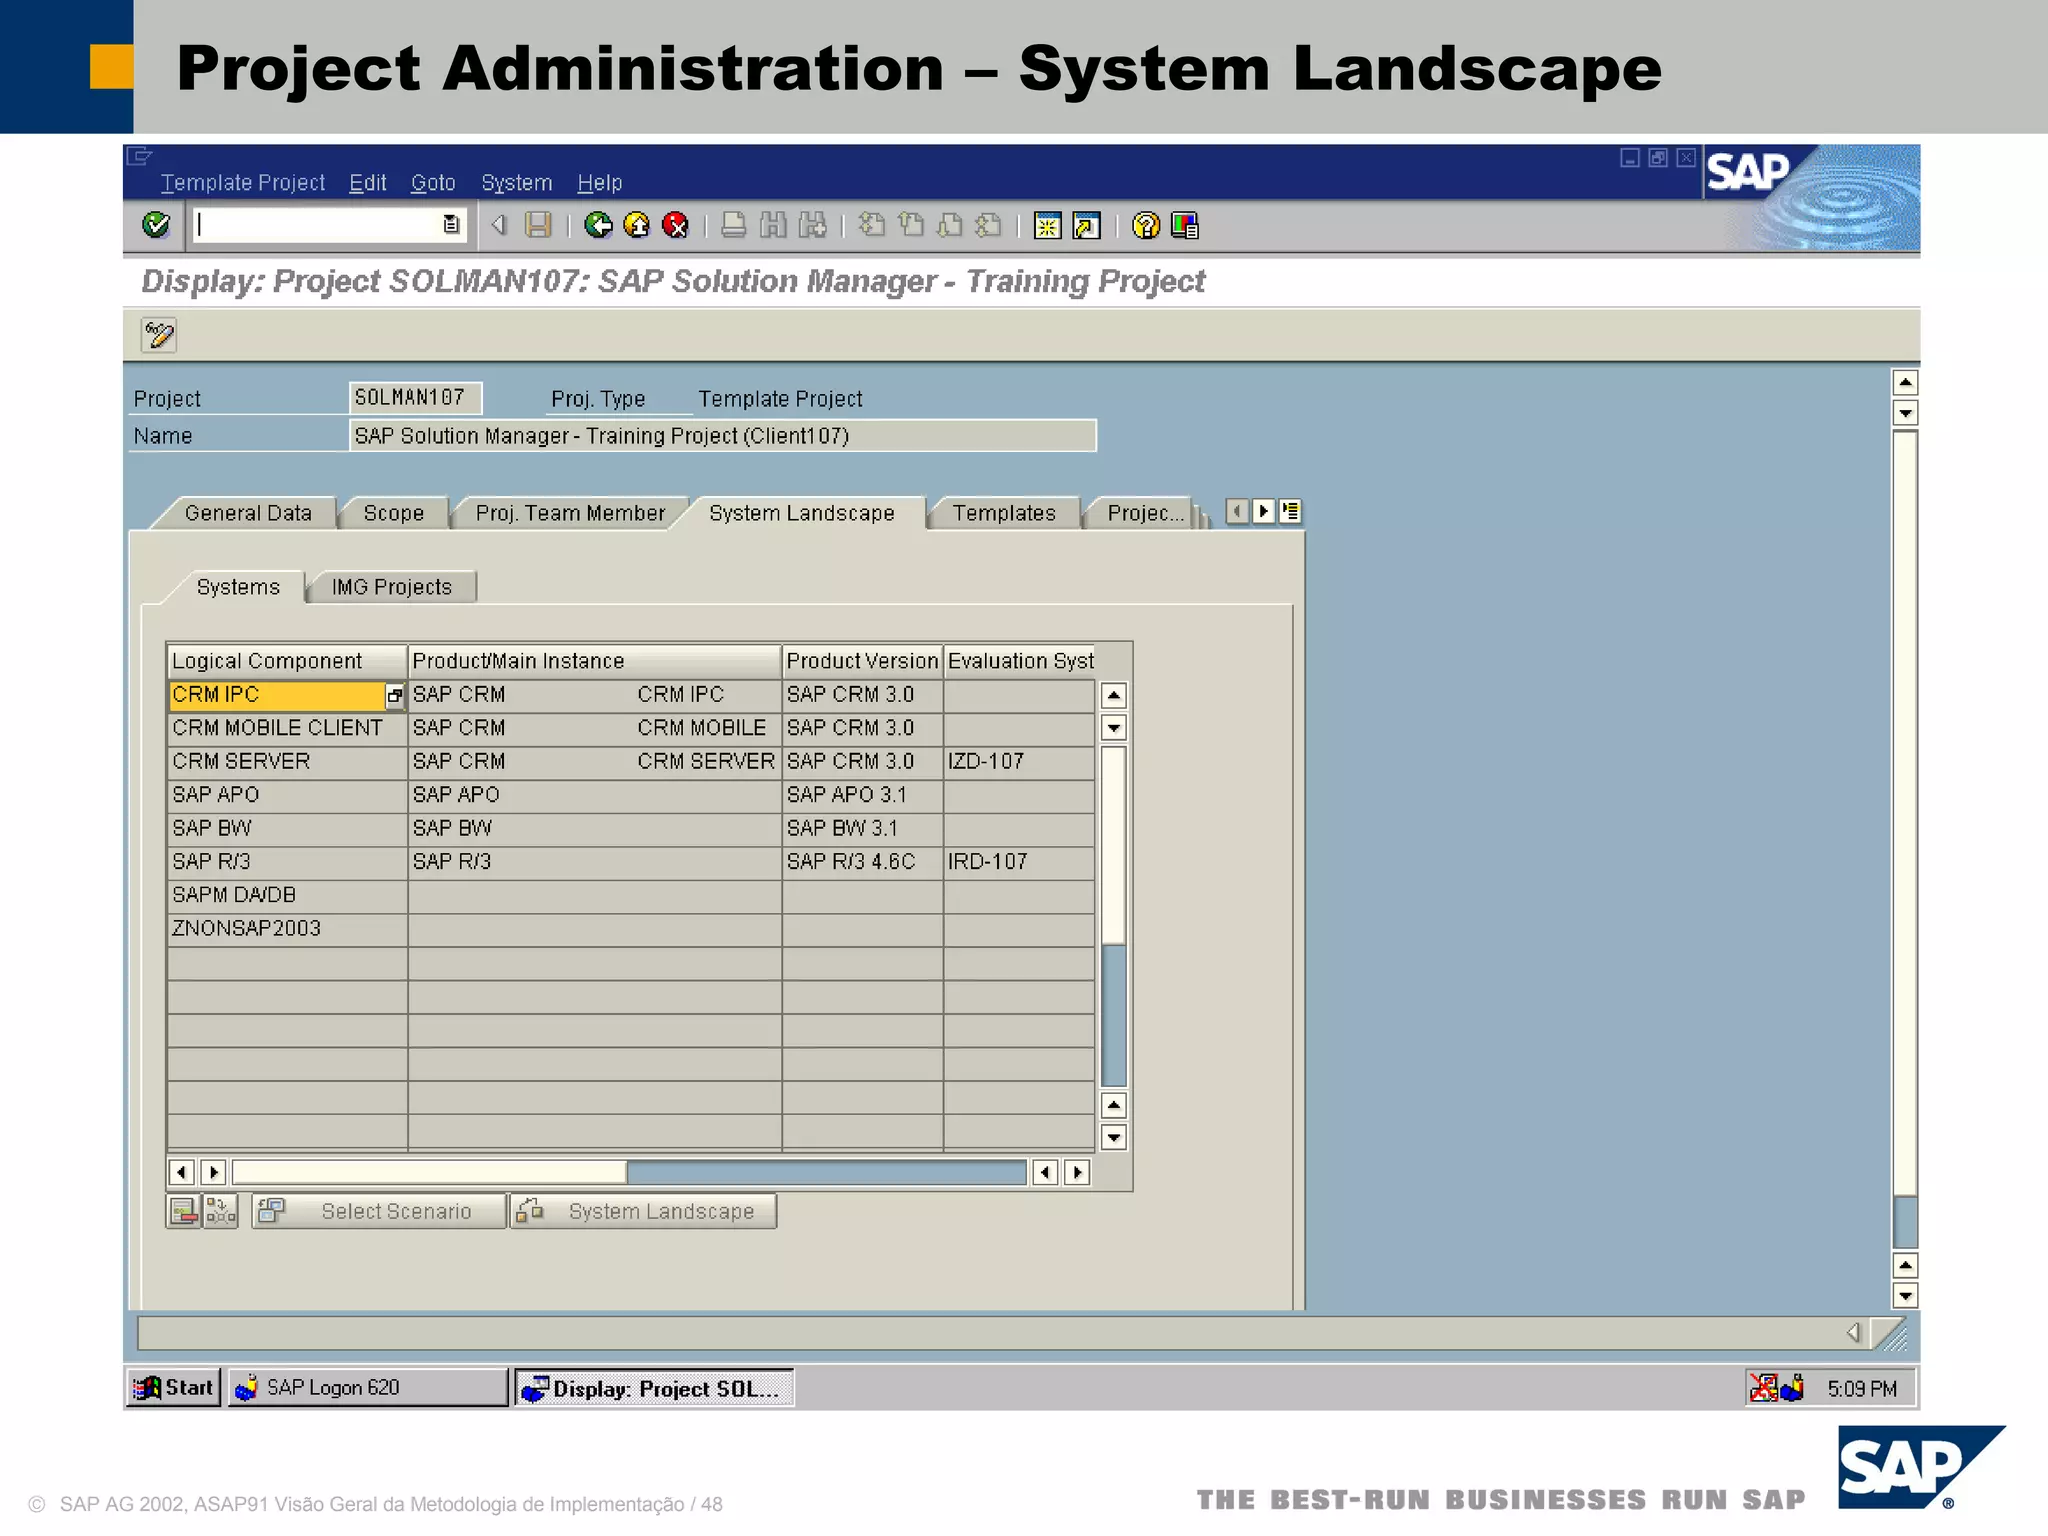Open the Edit menu
This screenshot has height=1536, width=2048.
tap(368, 183)
